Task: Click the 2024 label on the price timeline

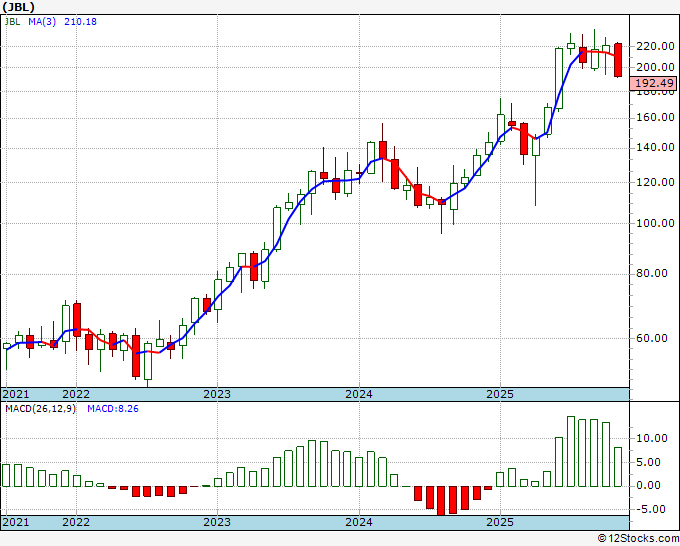Action: pyautogui.click(x=359, y=394)
